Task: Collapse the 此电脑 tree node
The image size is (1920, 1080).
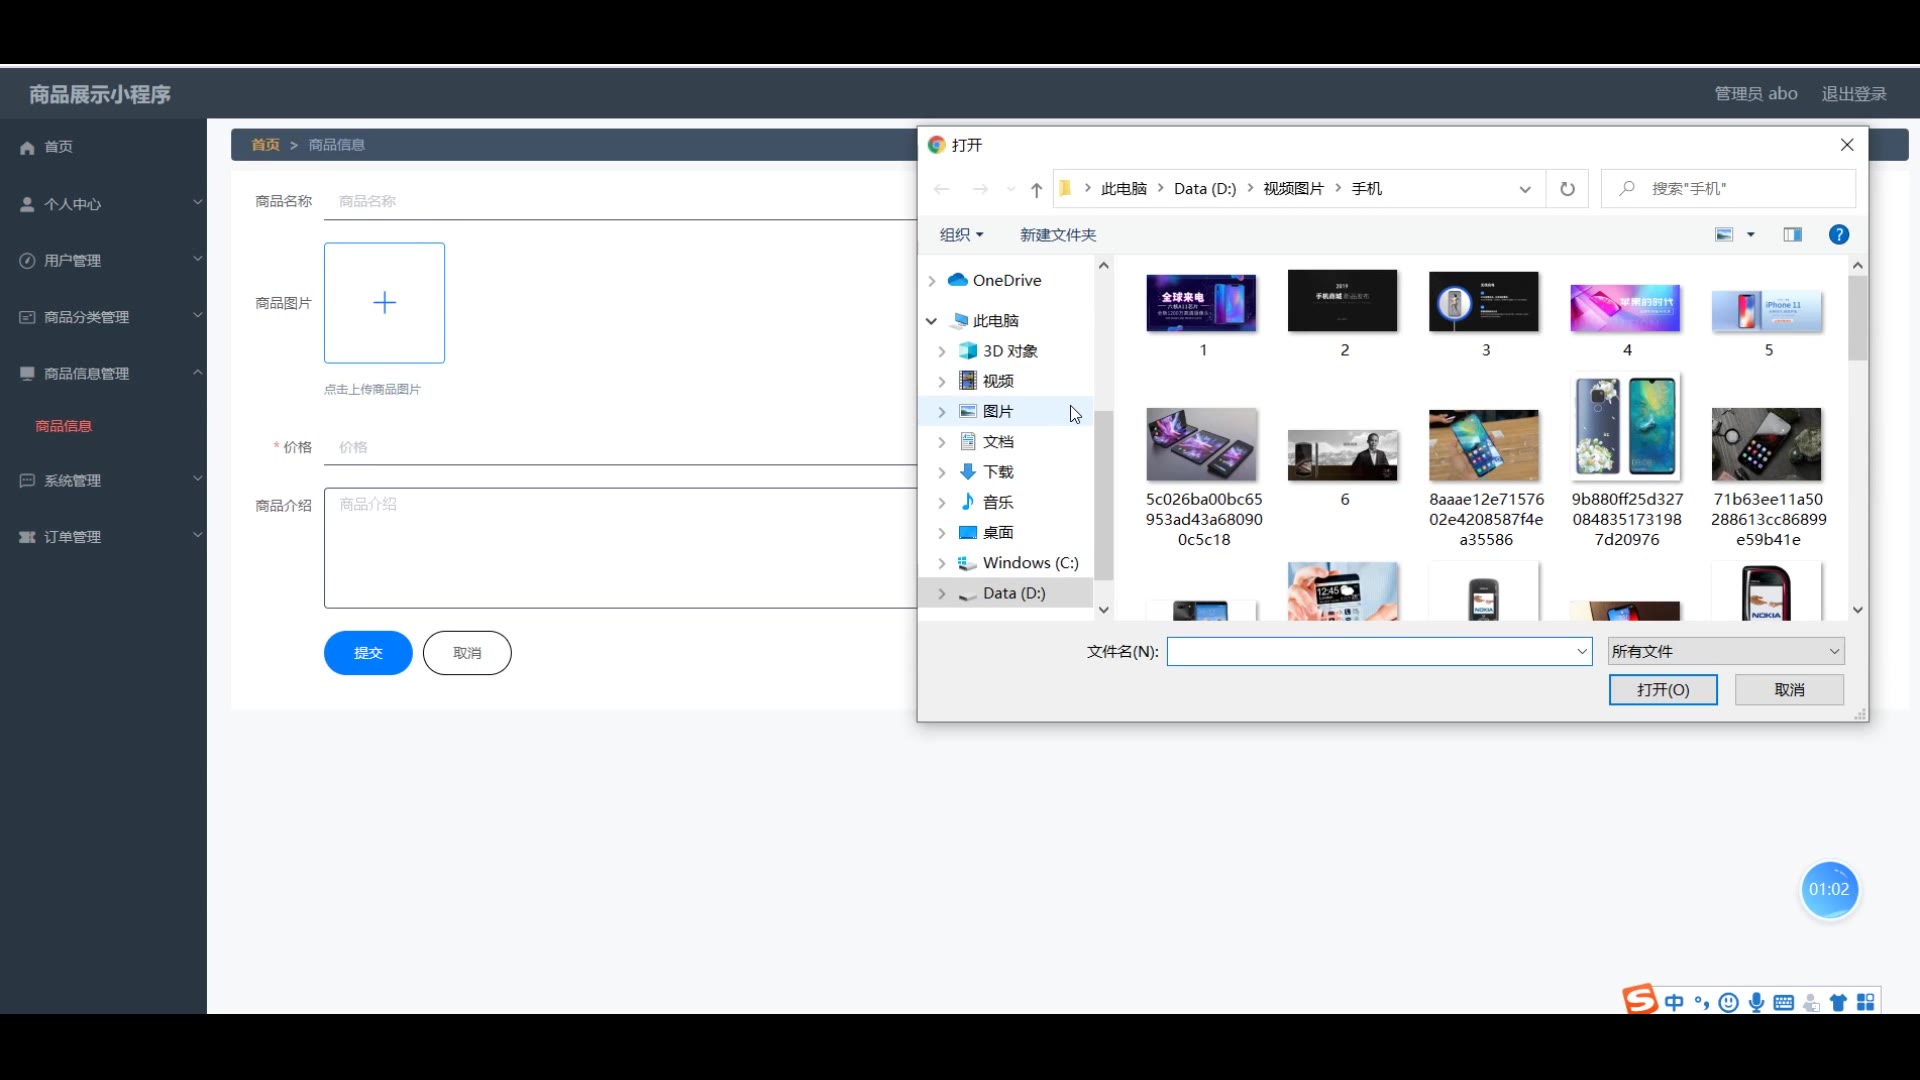Action: tap(932, 321)
